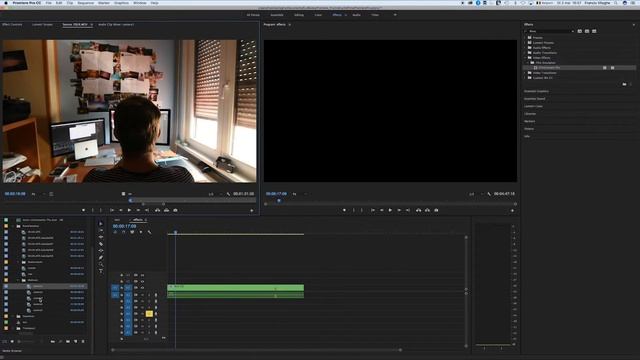Open Source monitor settings wrench
640x360 pixels.
(x=228, y=194)
